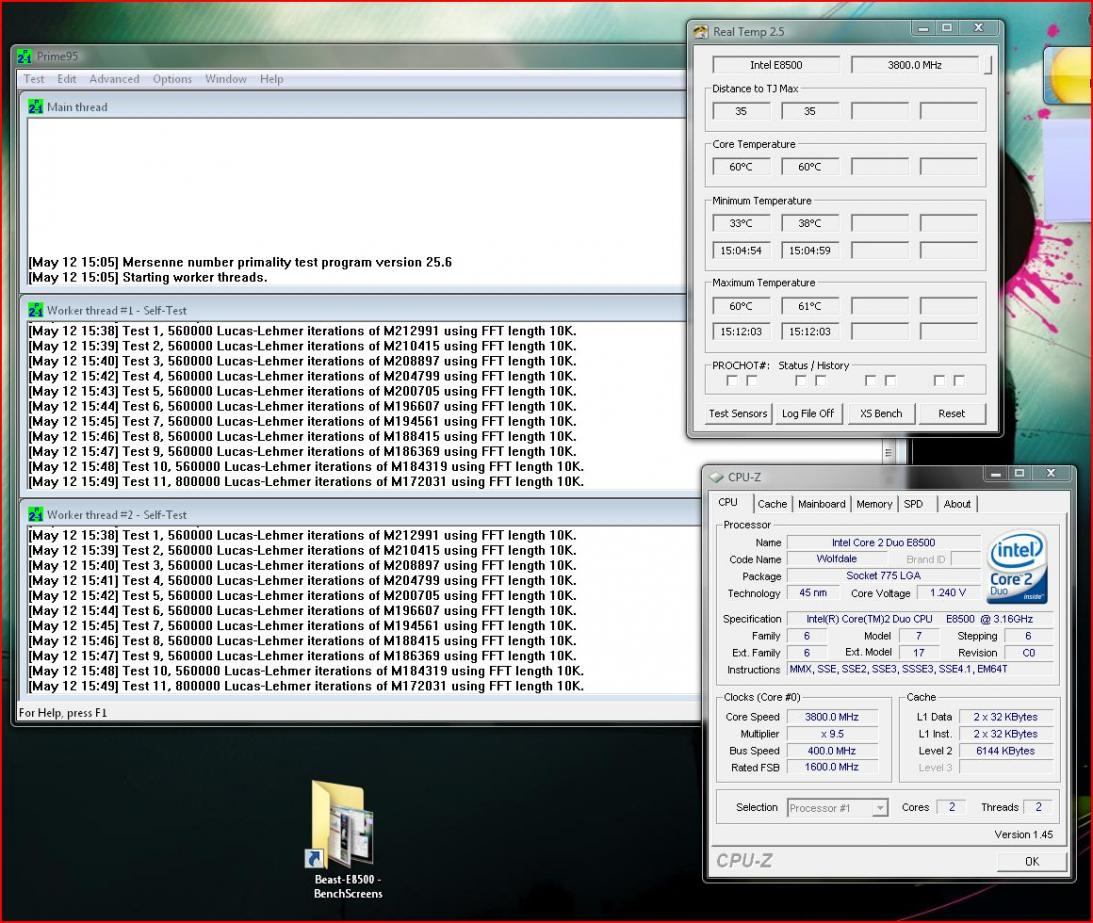Screen dimensions: 1093x923
Task: Click the Version 1.45 label in CPU-Z
Action: coord(1023,834)
